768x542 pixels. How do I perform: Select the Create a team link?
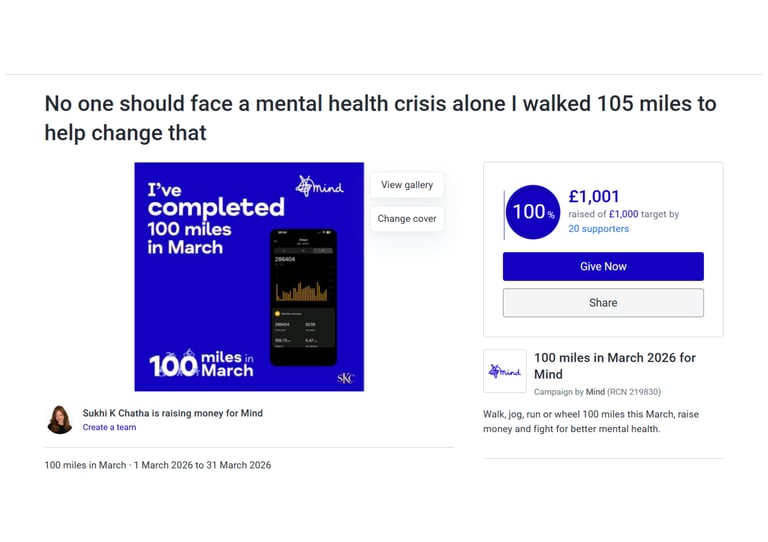tap(109, 427)
